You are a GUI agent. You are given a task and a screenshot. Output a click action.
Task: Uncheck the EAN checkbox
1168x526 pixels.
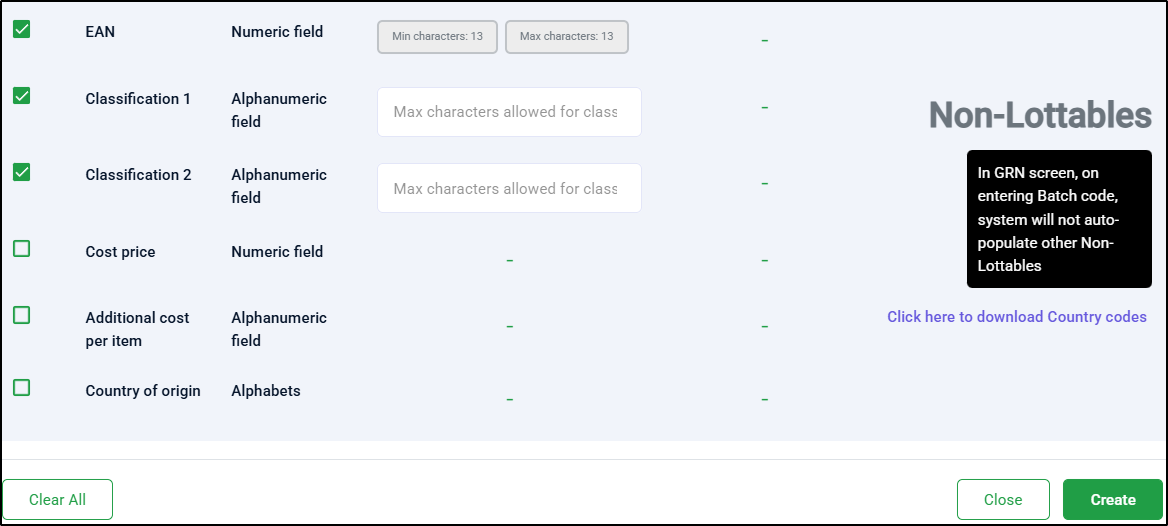point(21,29)
